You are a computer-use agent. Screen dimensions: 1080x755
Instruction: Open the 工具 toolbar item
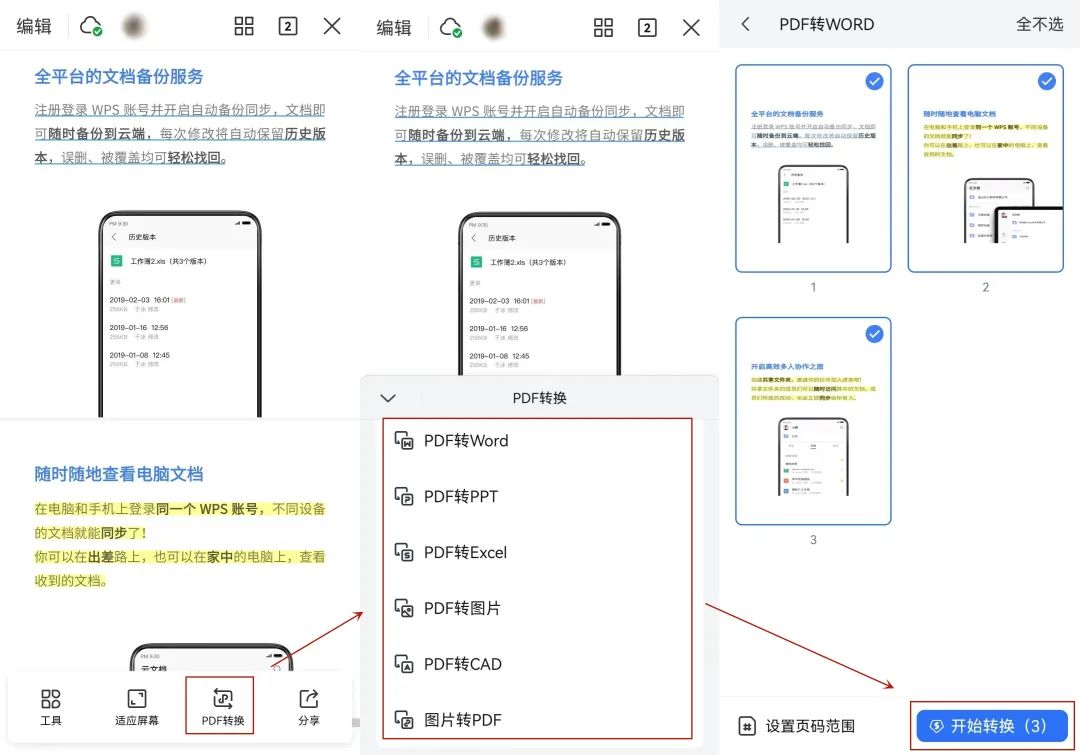(x=51, y=706)
